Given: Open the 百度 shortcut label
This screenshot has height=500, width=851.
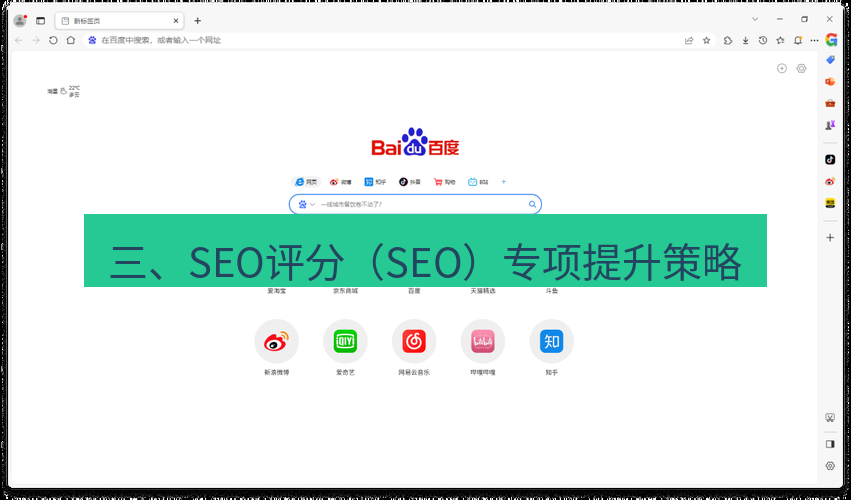Looking at the screenshot, I should 414,290.
